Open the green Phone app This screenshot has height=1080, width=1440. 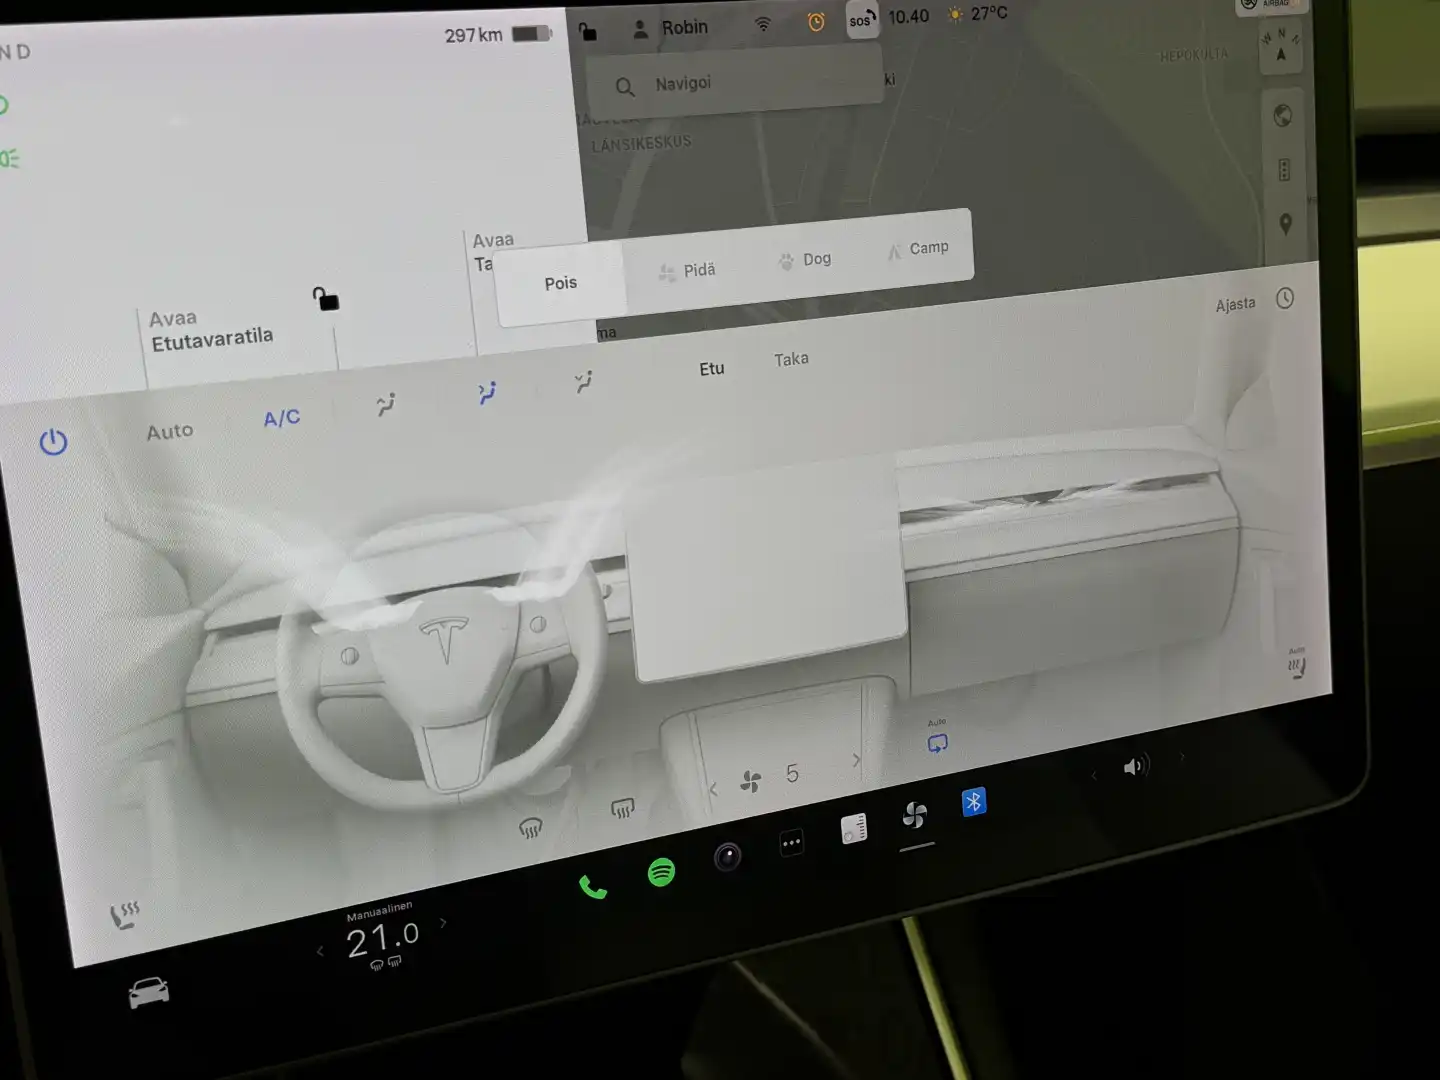593,886
